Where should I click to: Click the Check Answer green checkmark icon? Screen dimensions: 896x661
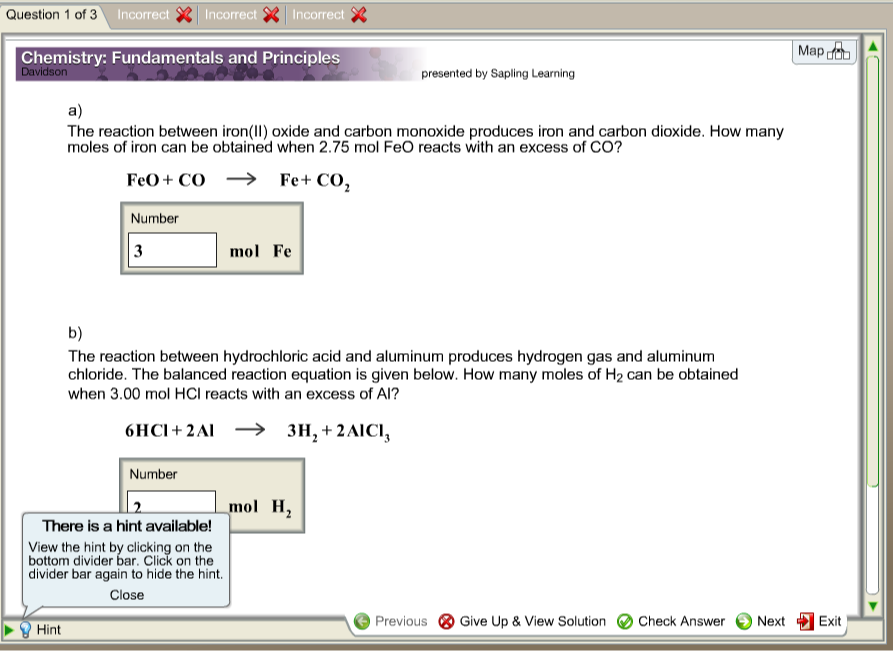(x=625, y=620)
